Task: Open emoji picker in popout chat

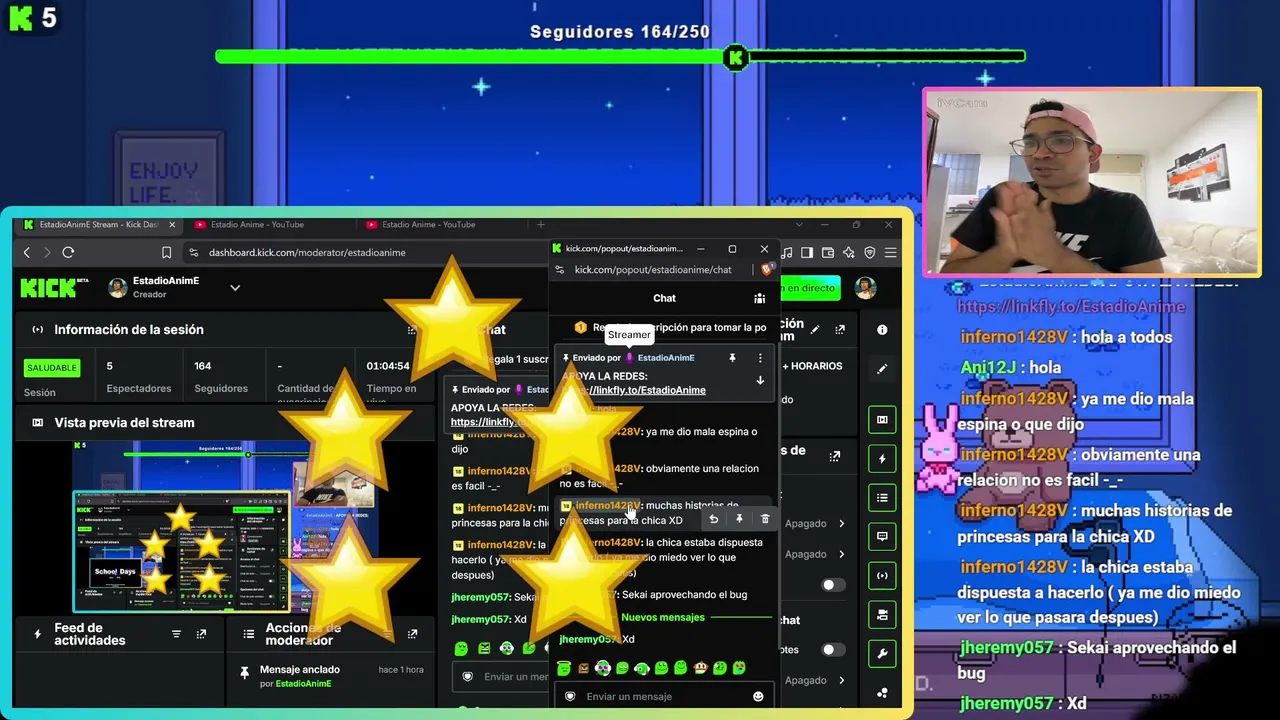Action: point(757,696)
